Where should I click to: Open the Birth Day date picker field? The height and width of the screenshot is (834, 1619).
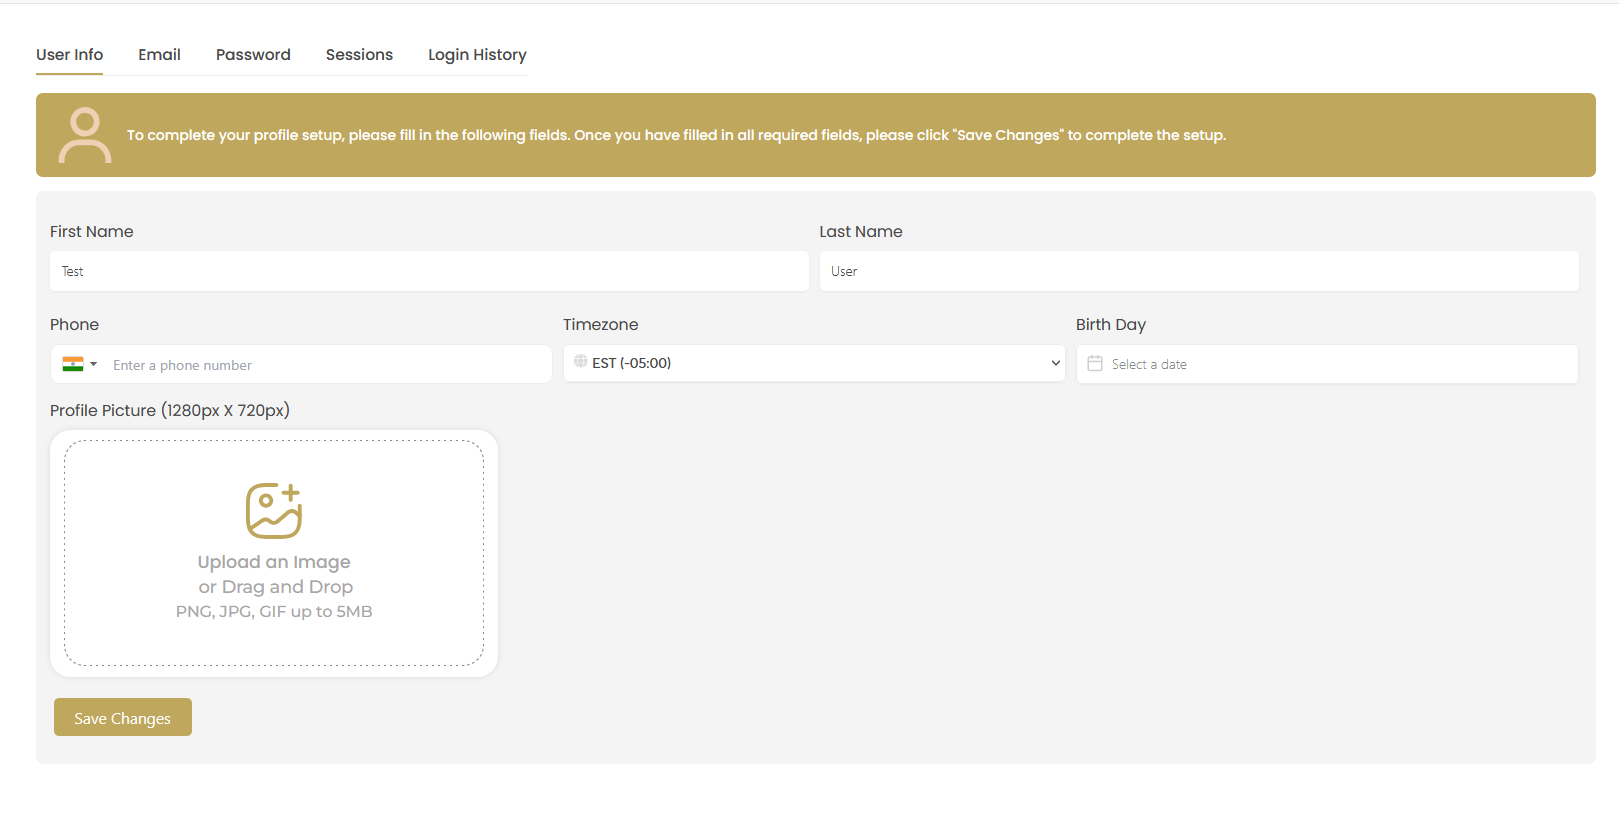click(1327, 364)
